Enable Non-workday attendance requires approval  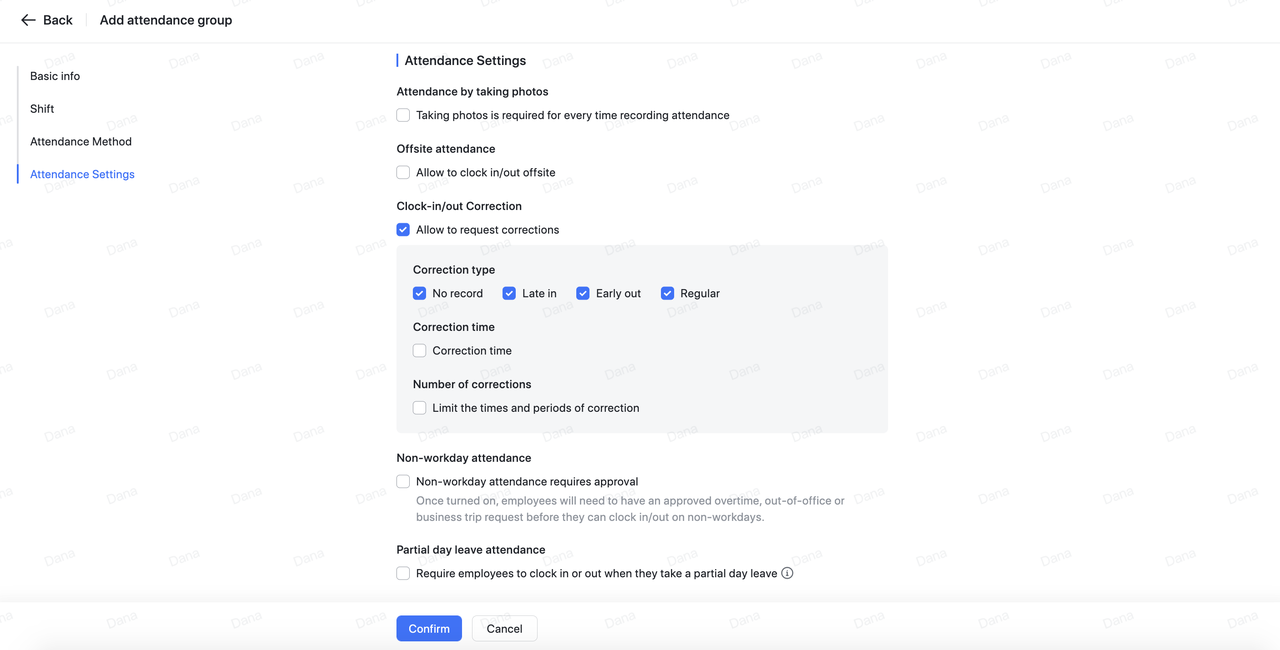click(403, 481)
